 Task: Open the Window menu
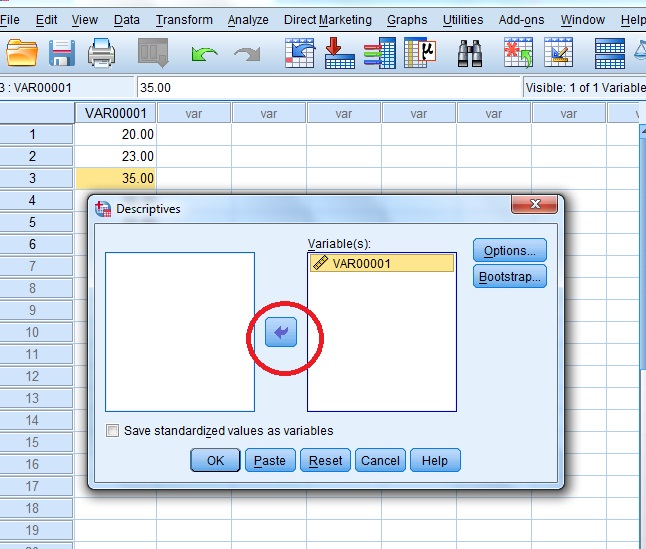click(x=583, y=20)
